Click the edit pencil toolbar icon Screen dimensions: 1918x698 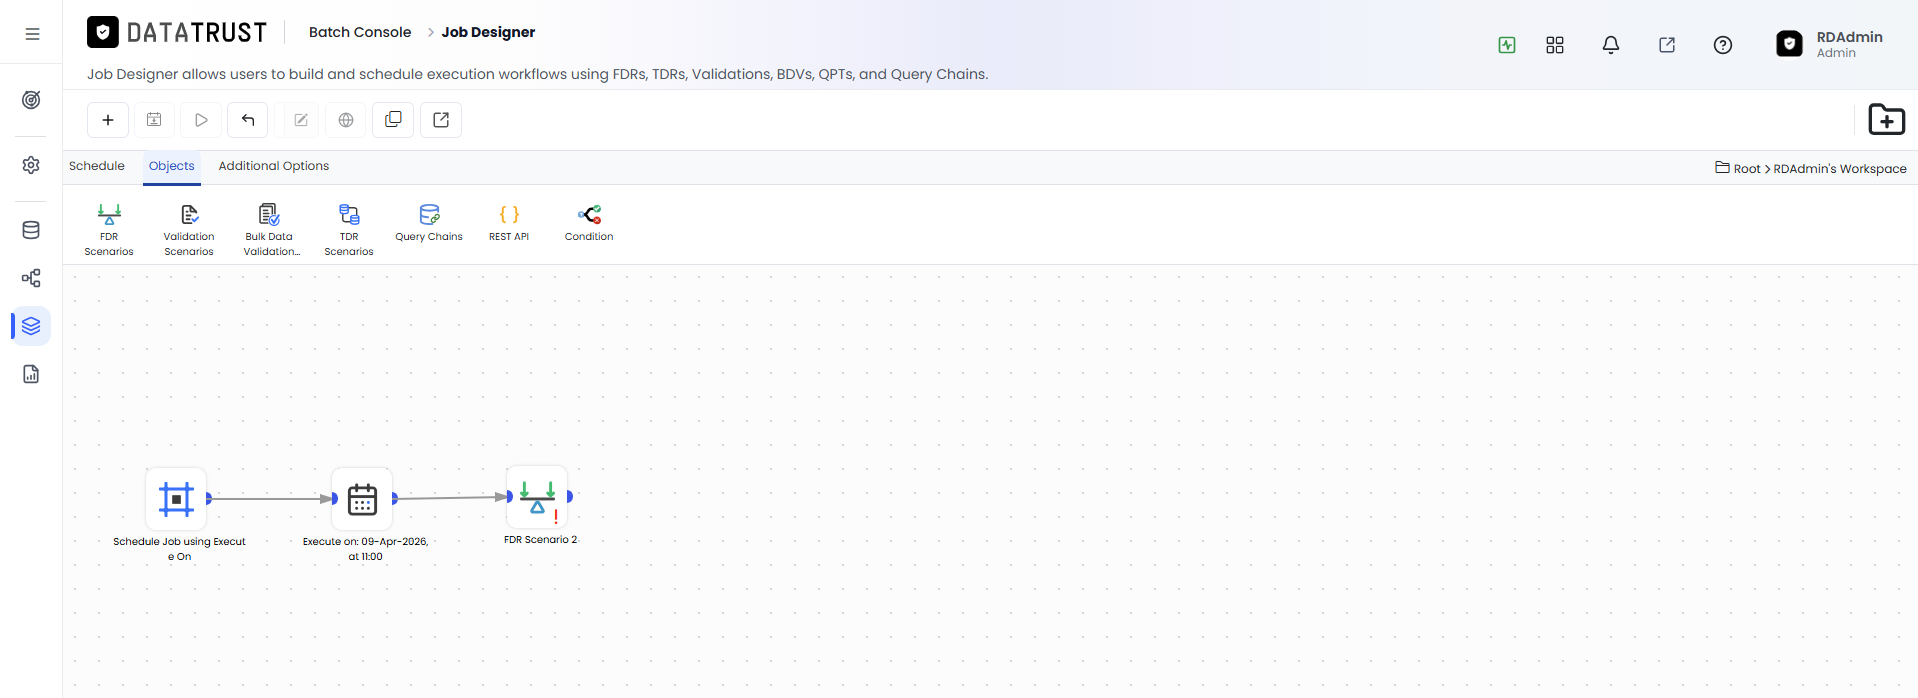(x=301, y=120)
